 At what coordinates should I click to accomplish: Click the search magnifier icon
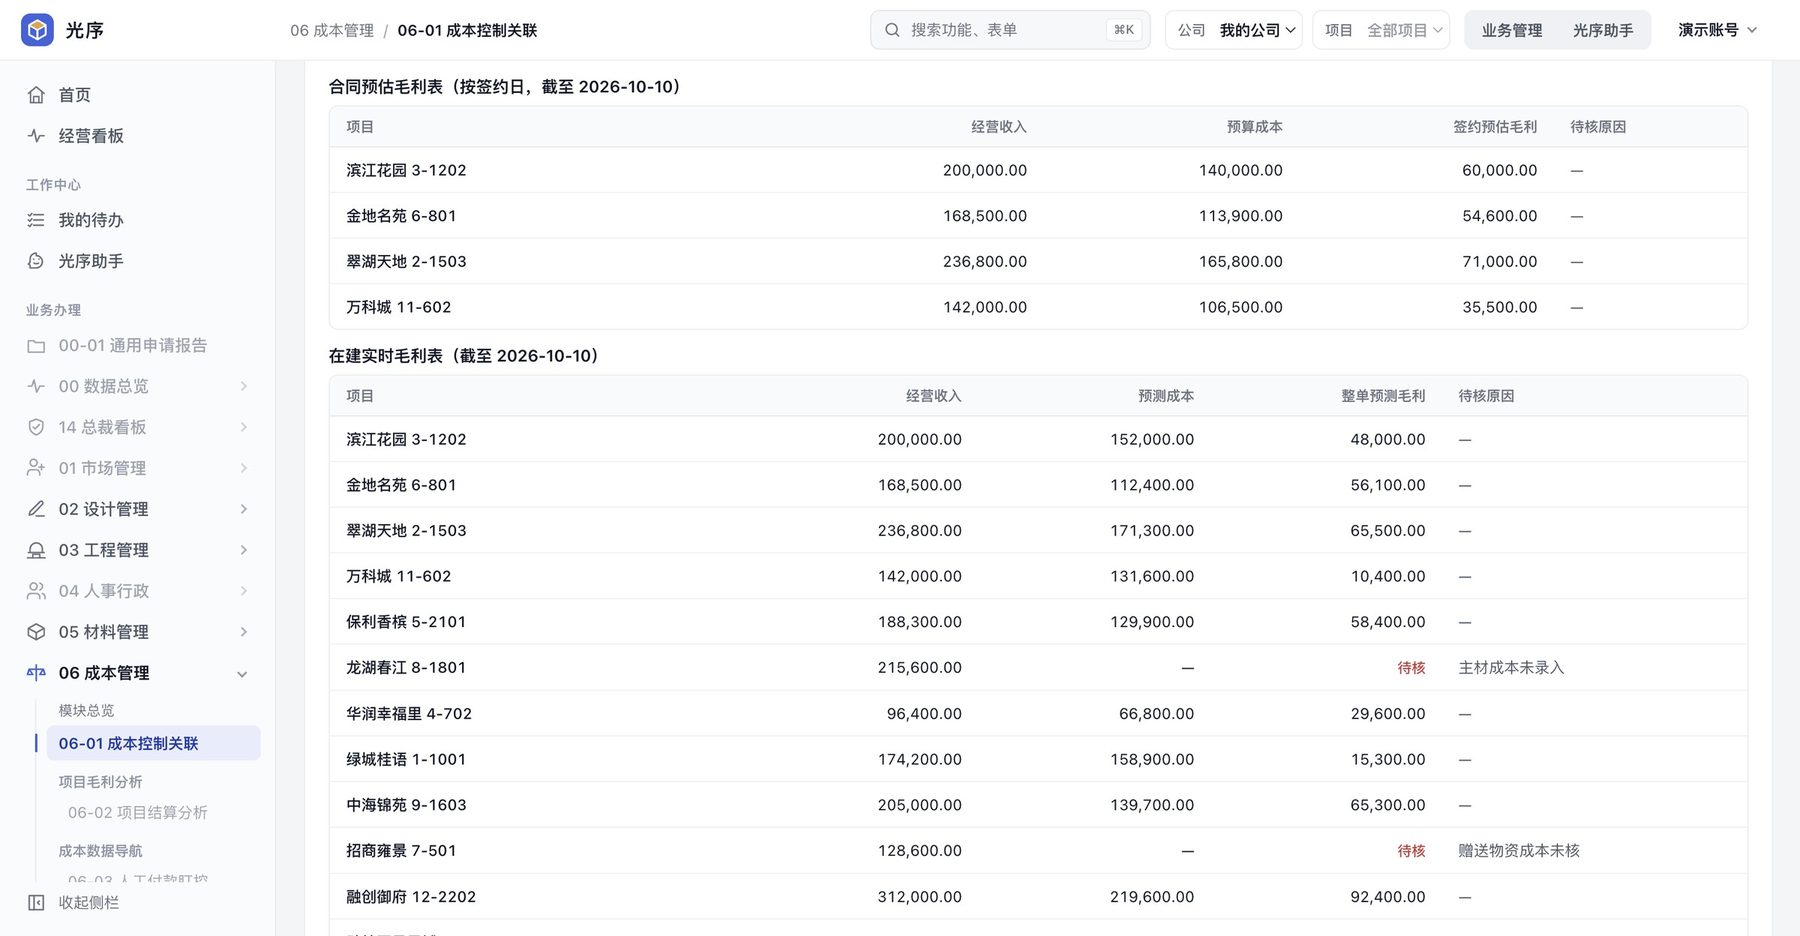(892, 30)
